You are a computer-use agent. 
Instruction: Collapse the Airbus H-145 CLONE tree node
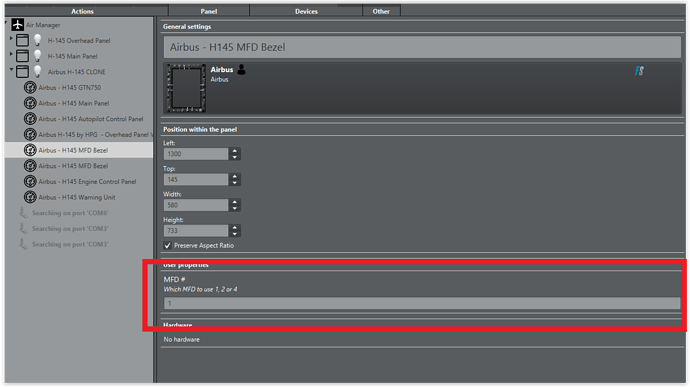pyautogui.click(x=11, y=70)
